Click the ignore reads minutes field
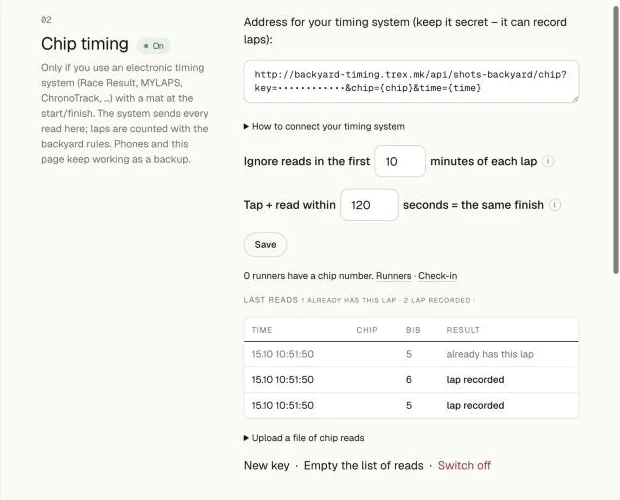620x500 pixels. pos(400,161)
